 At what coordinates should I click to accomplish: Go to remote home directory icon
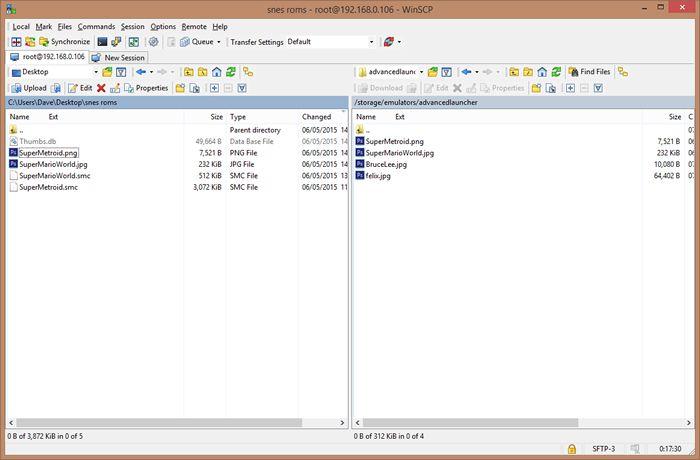coord(542,72)
